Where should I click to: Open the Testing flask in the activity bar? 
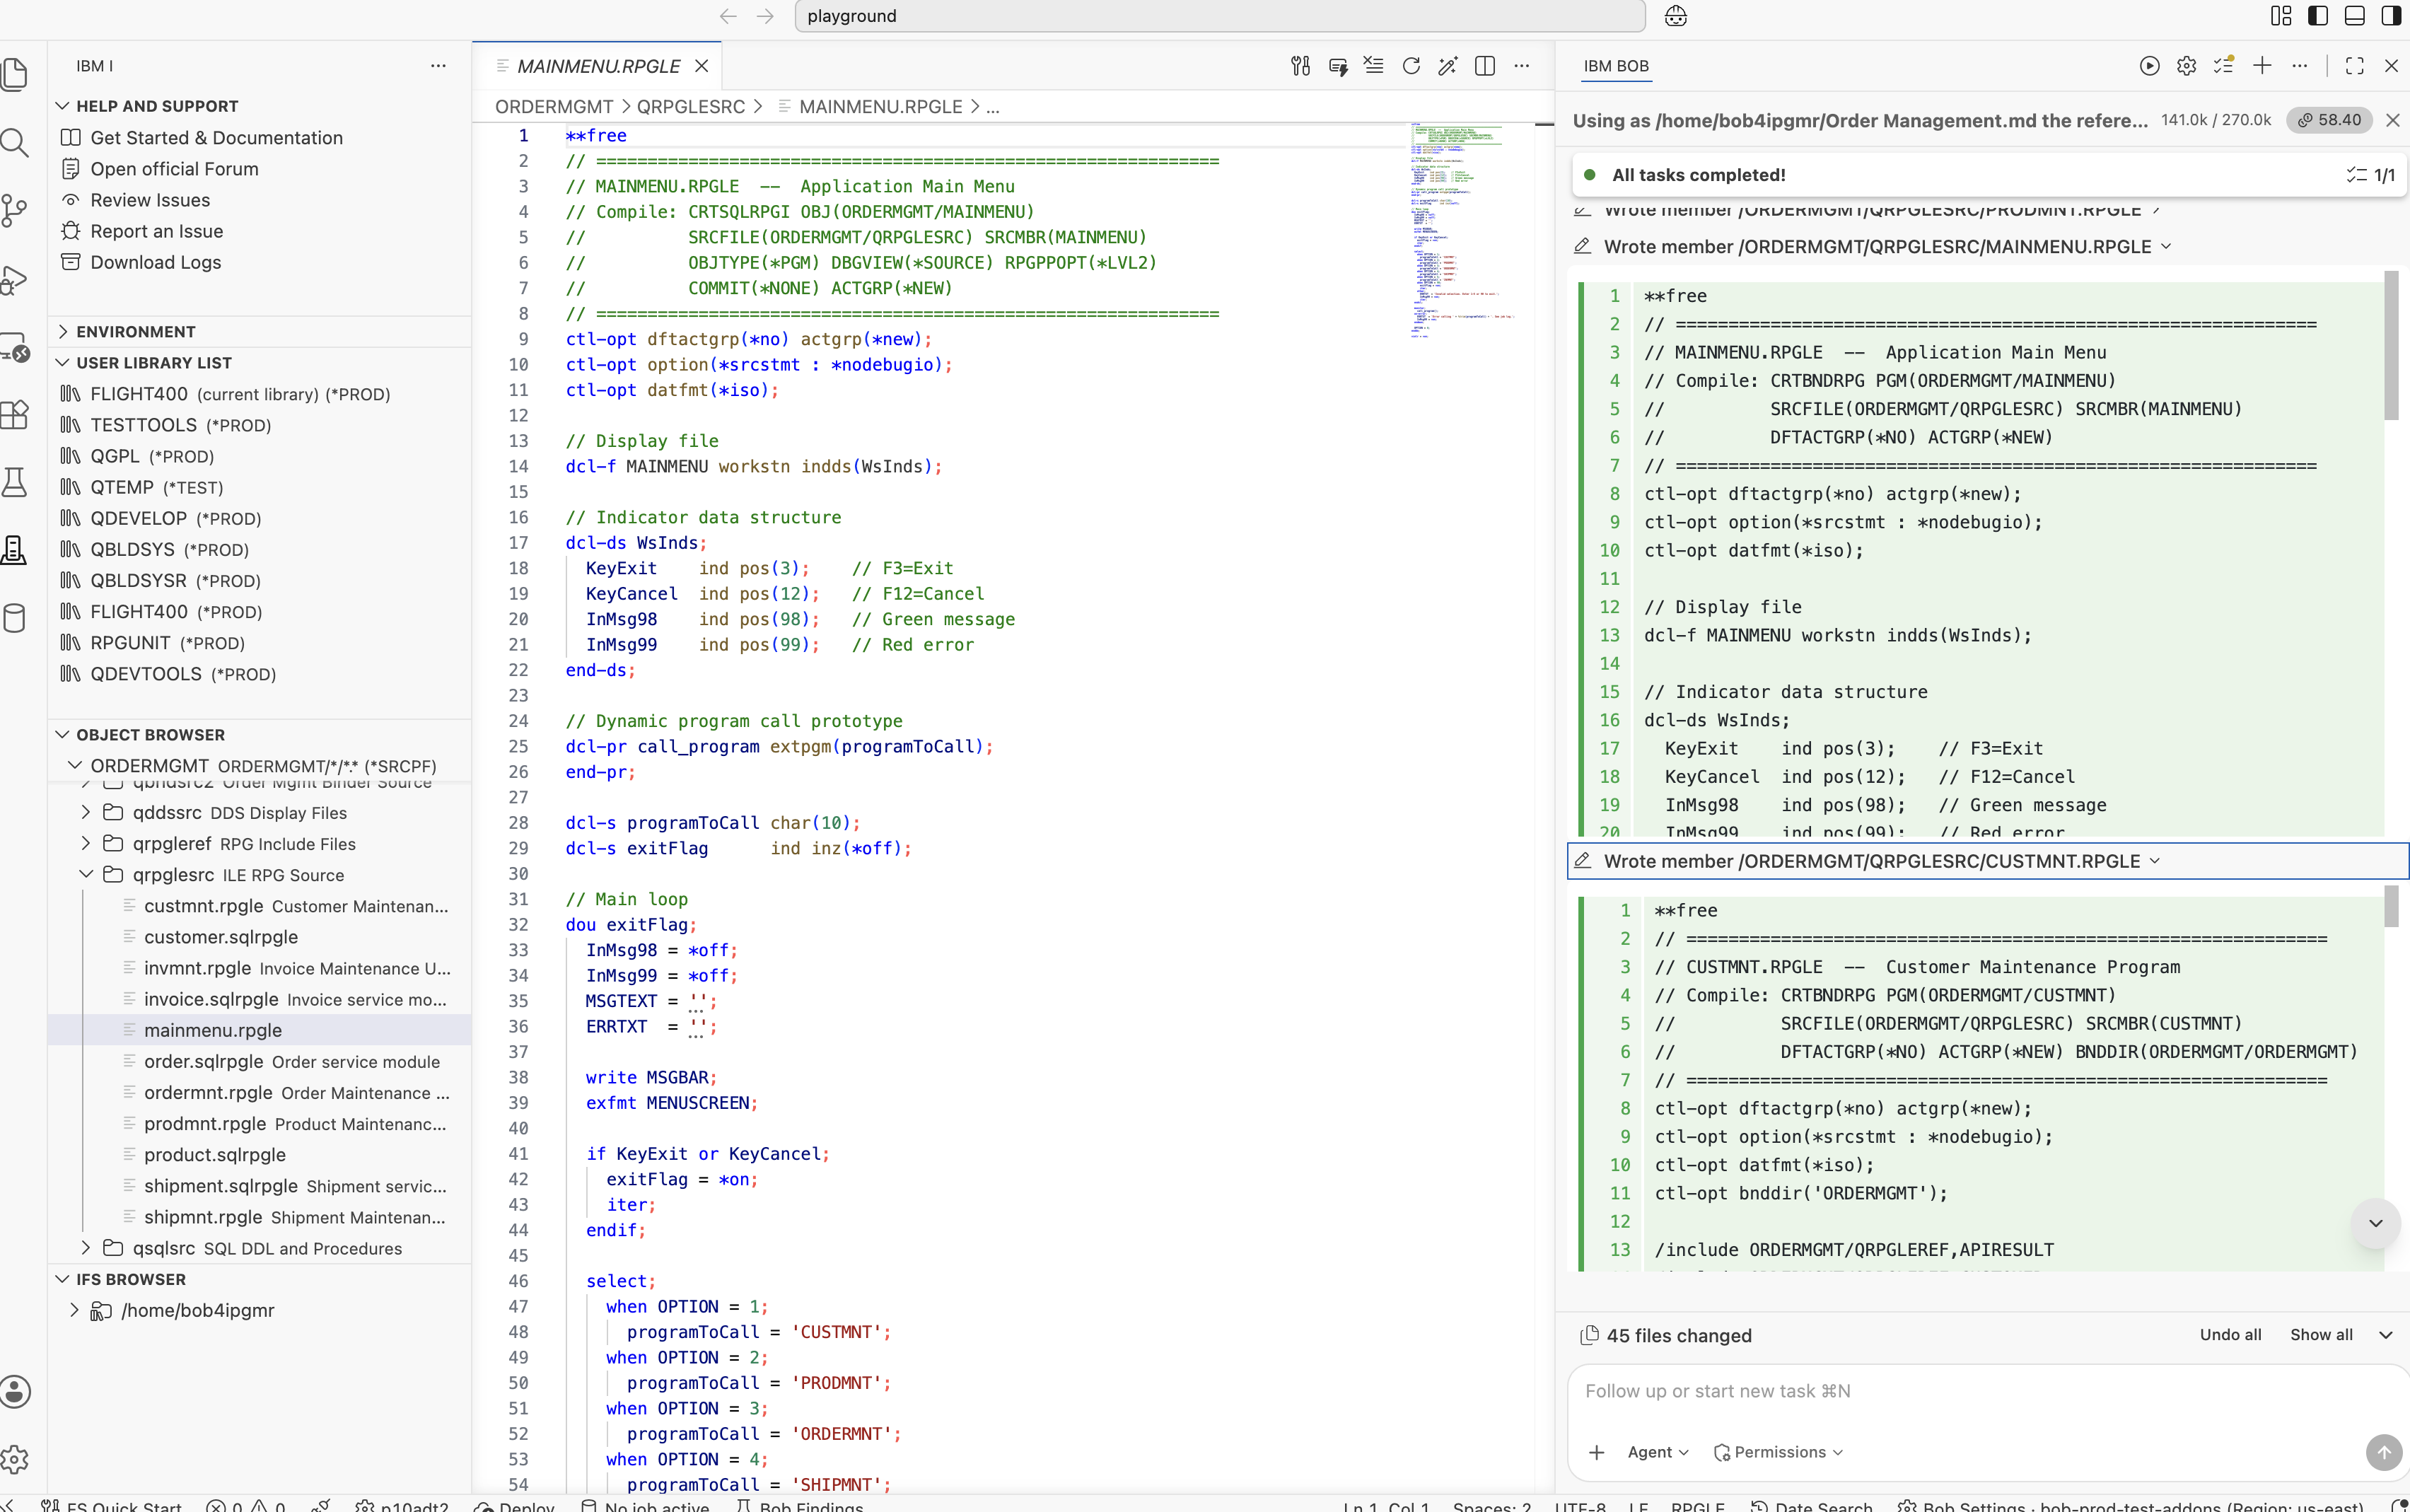coord(14,482)
